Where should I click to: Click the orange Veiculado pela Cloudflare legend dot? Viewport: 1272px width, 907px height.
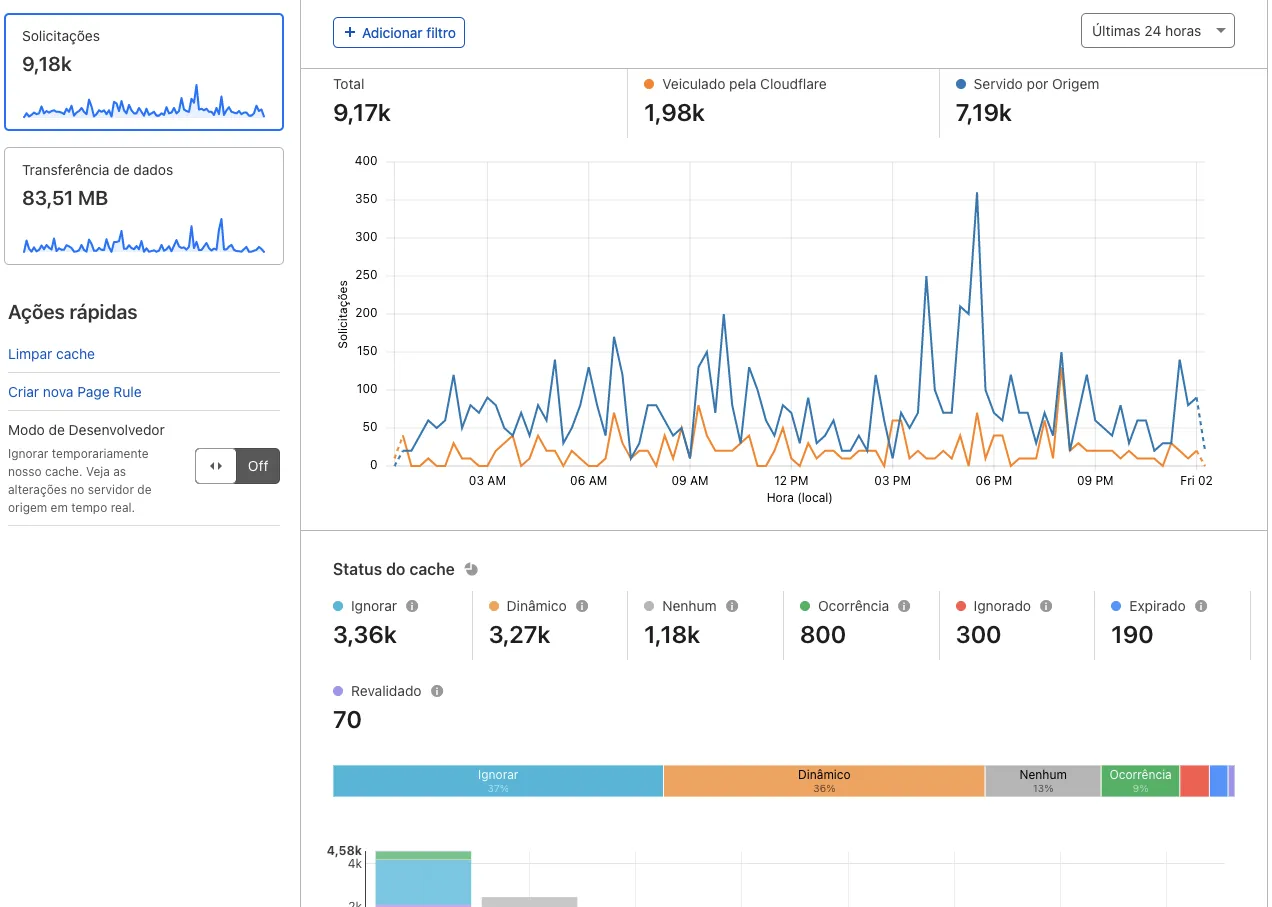(650, 84)
